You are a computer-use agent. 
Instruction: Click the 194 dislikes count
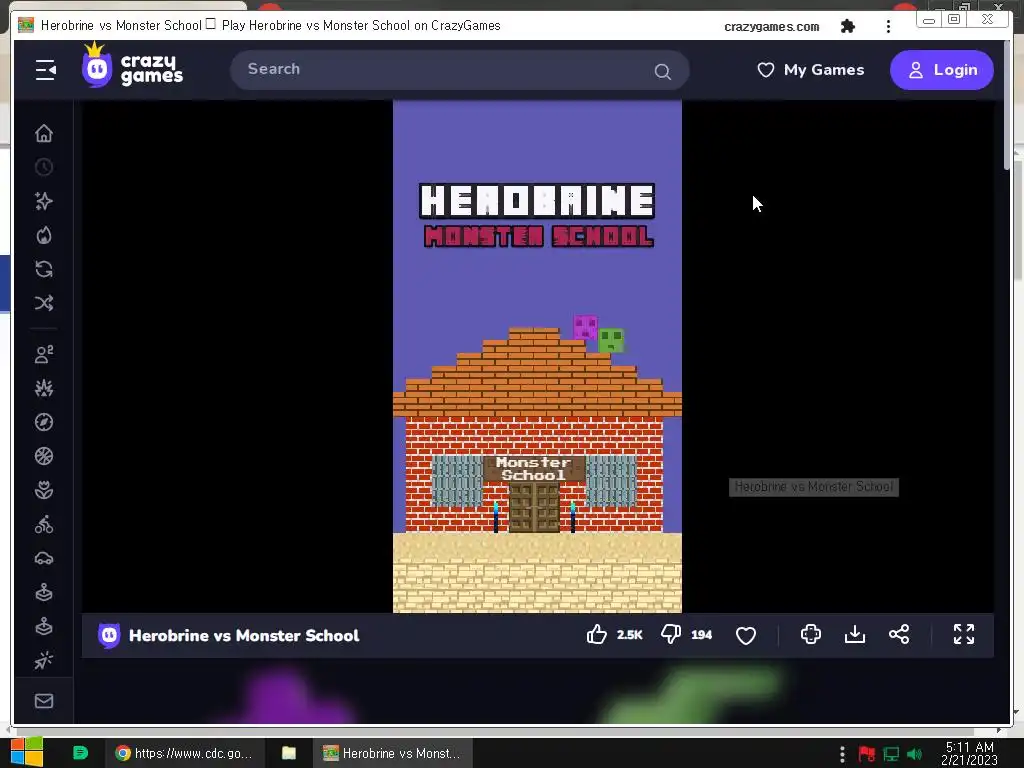pos(701,635)
